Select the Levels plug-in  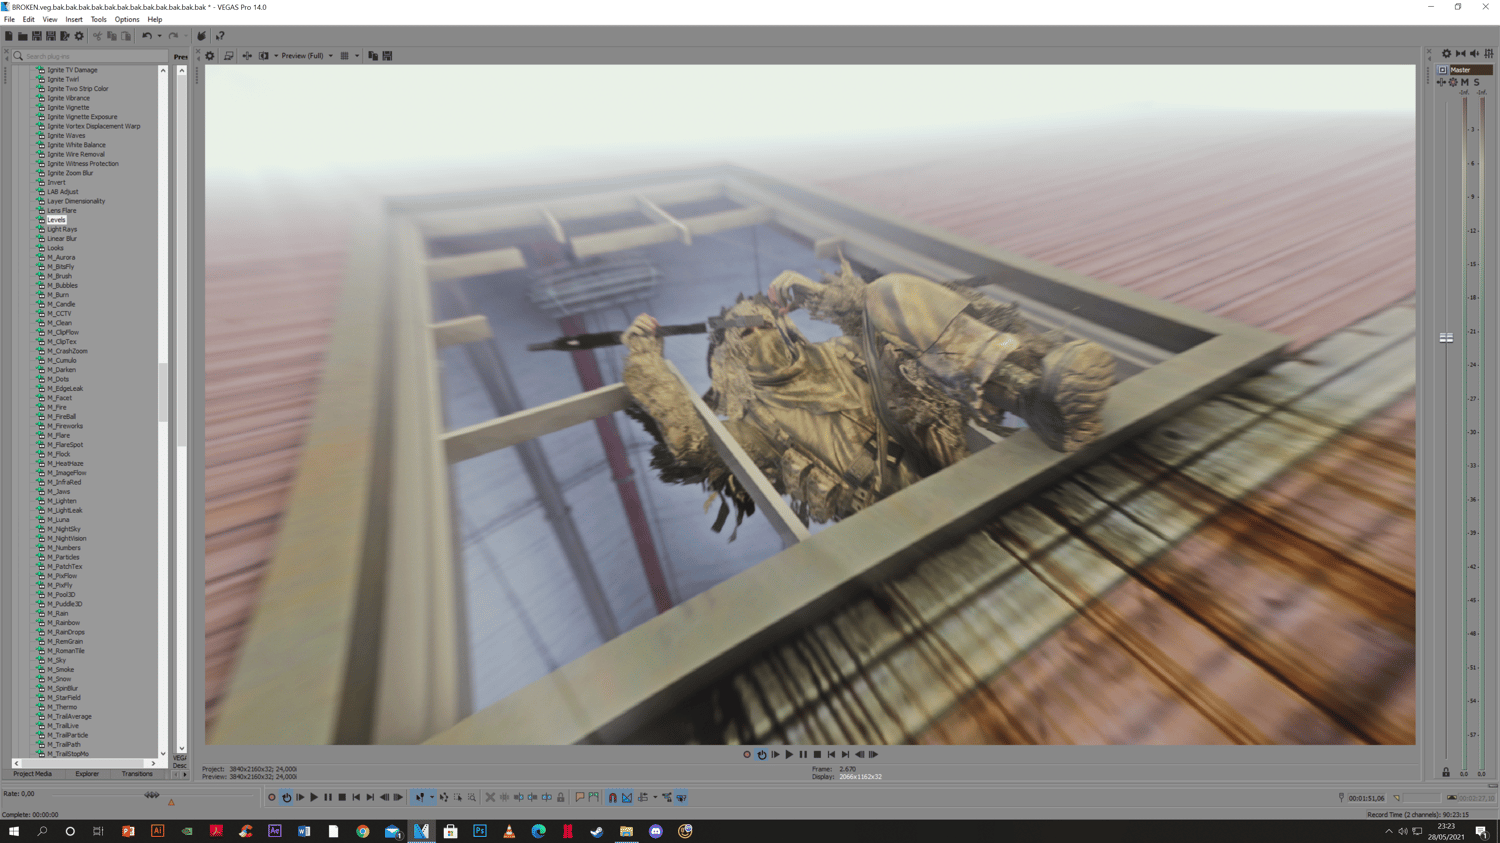(56, 220)
